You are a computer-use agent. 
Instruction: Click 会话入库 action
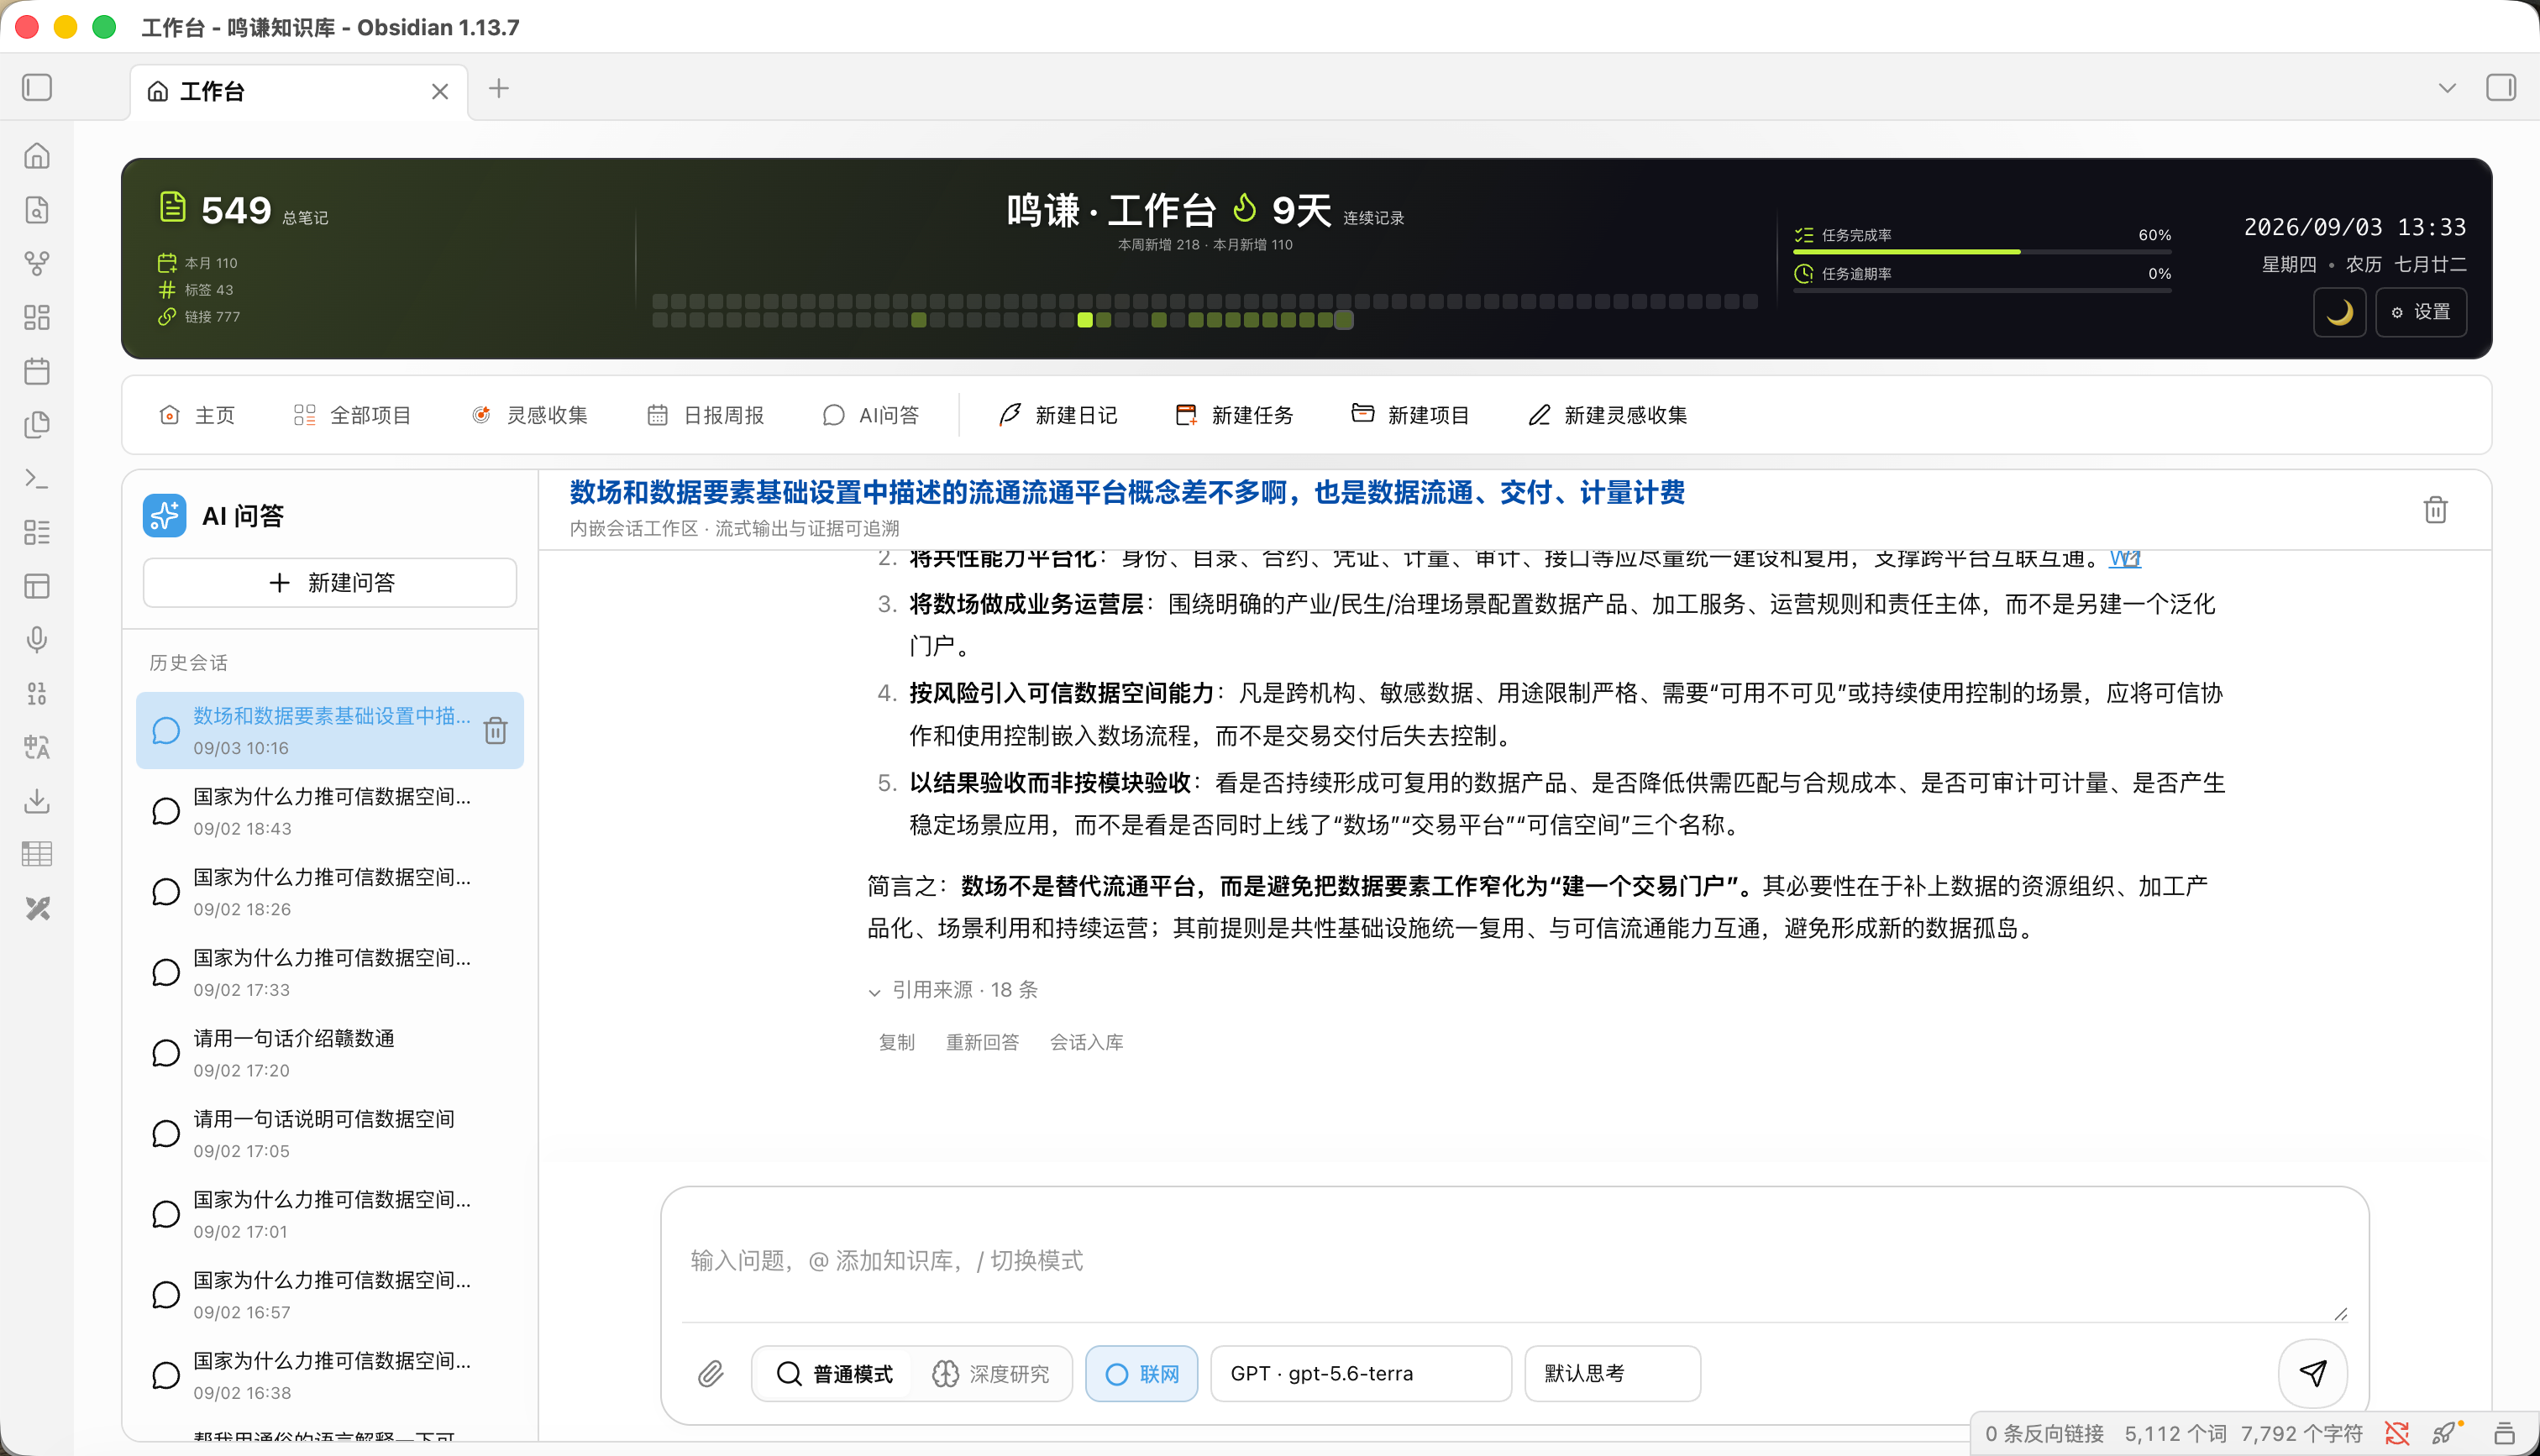(x=1086, y=1042)
